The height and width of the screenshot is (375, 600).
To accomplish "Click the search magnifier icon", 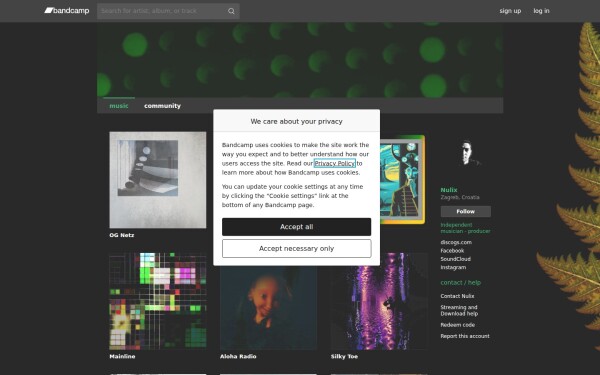I will pyautogui.click(x=231, y=11).
